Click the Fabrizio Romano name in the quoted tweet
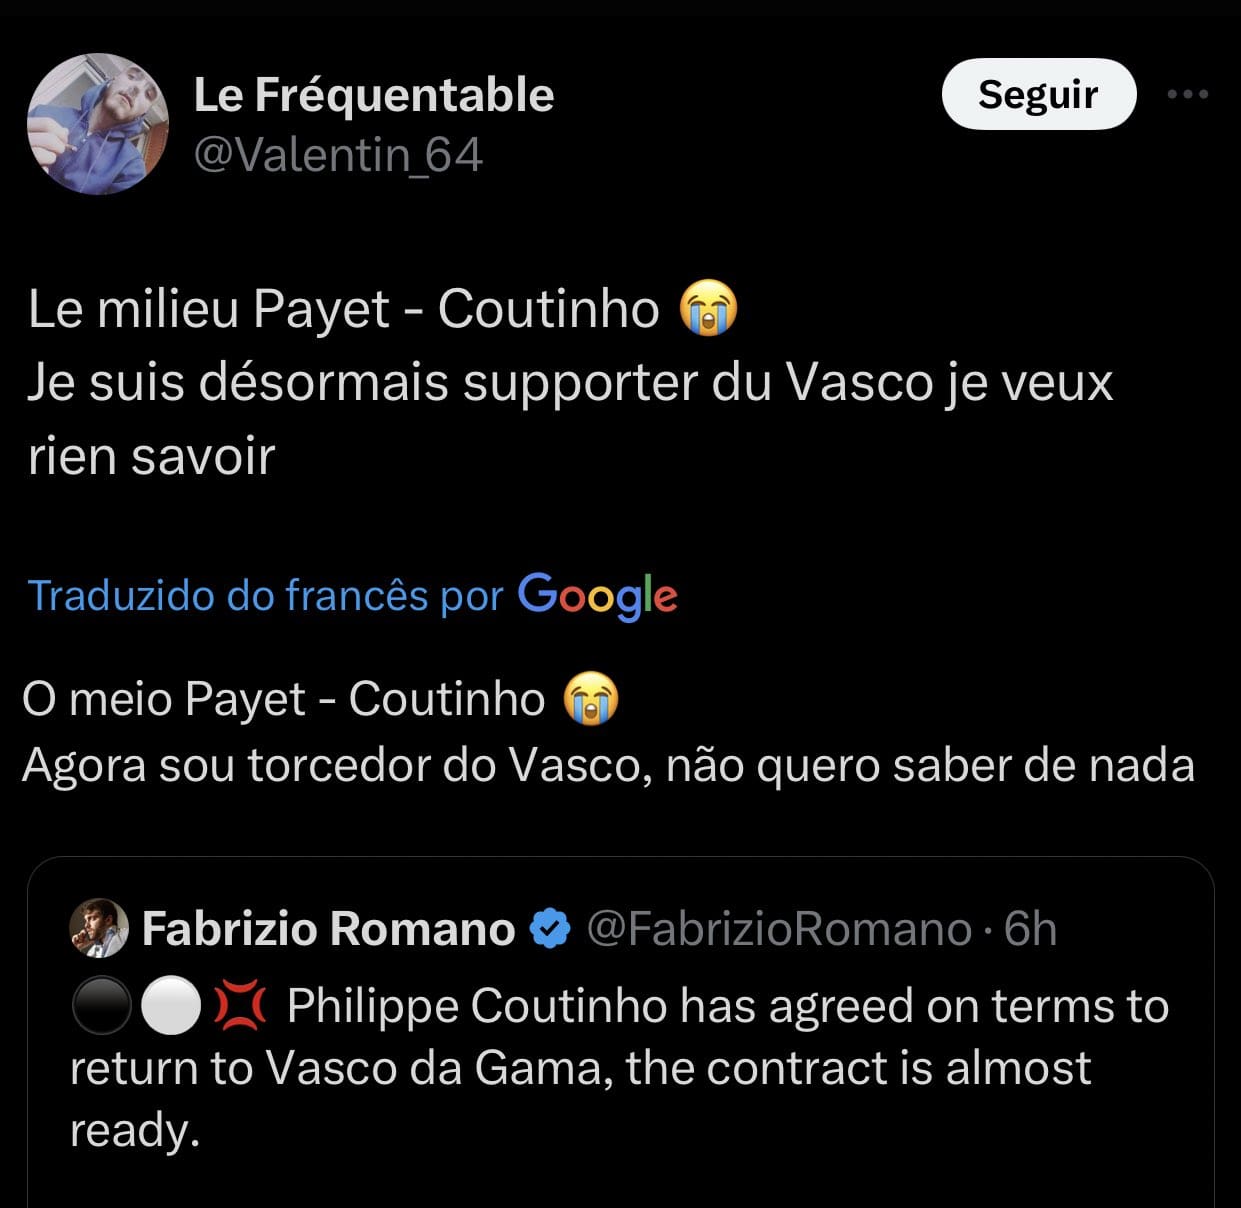 coord(328,929)
